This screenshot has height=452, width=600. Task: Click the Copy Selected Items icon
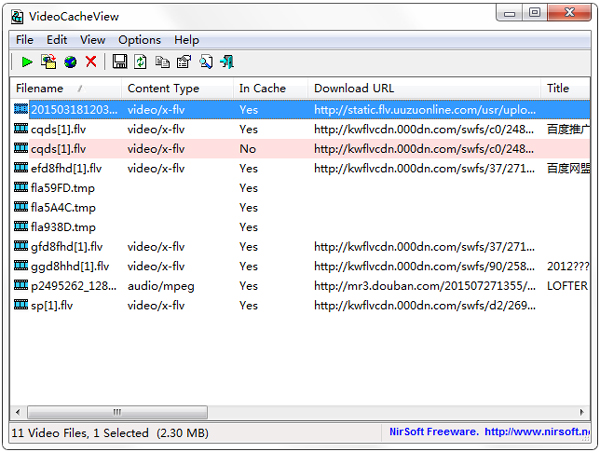[162, 62]
